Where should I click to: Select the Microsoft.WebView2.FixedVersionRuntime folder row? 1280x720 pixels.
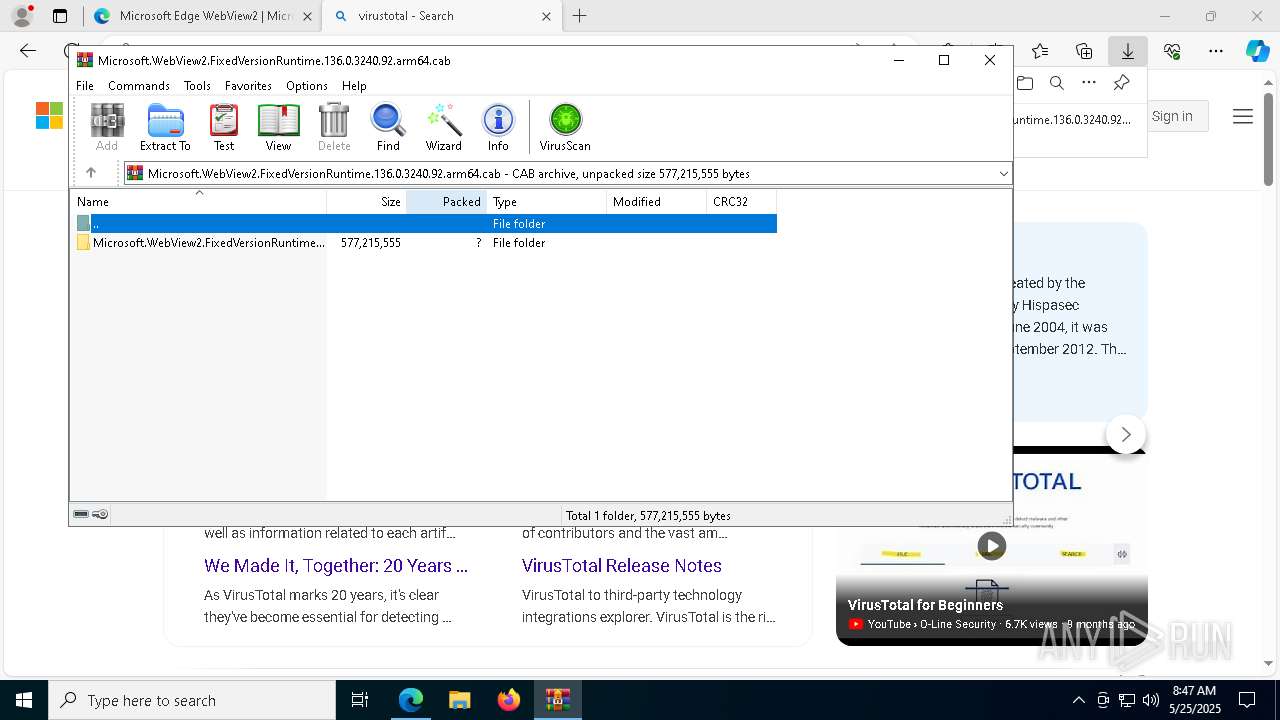coord(425,243)
